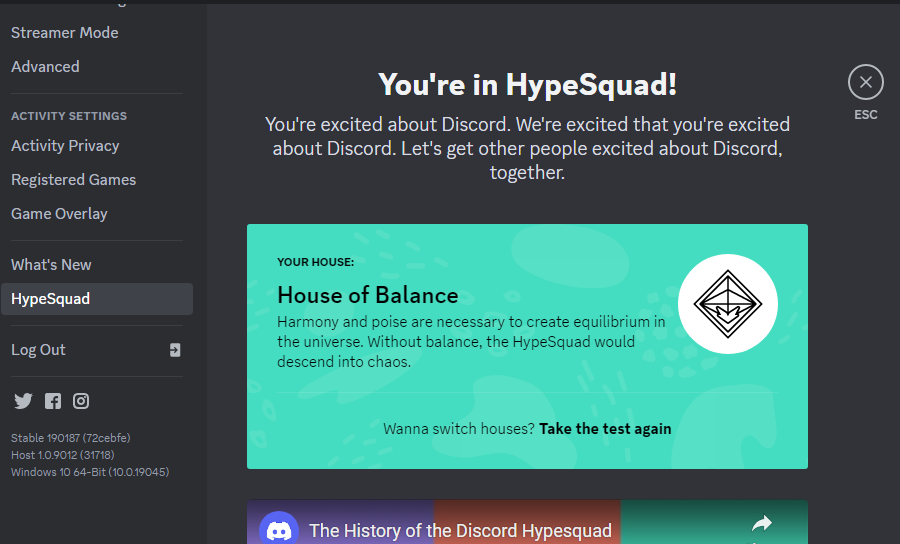This screenshot has width=900, height=544.
Task: Click the Discord logo on the video
Action: click(x=279, y=530)
